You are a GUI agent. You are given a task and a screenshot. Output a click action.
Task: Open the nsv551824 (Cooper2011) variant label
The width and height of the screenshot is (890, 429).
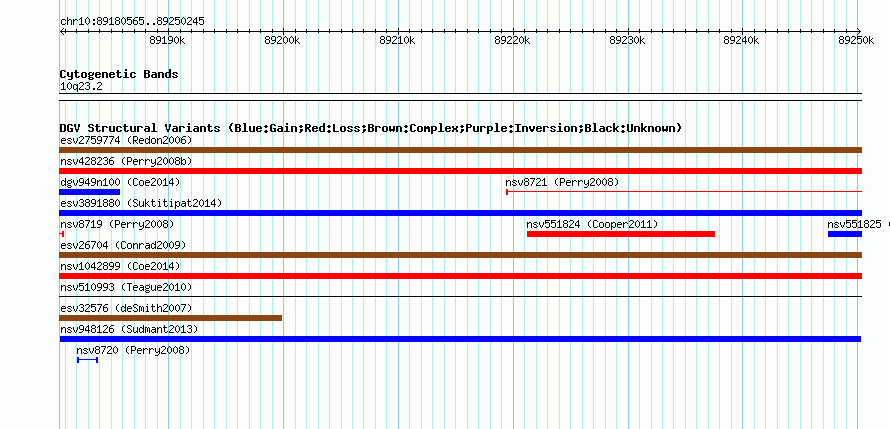pos(593,224)
